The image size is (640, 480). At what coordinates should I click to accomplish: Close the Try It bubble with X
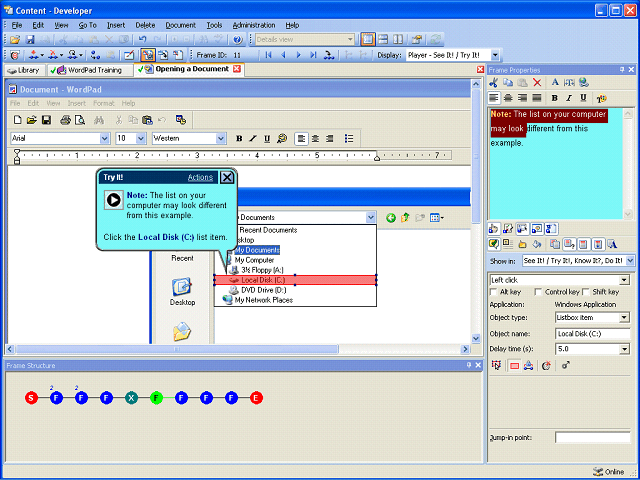point(227,177)
